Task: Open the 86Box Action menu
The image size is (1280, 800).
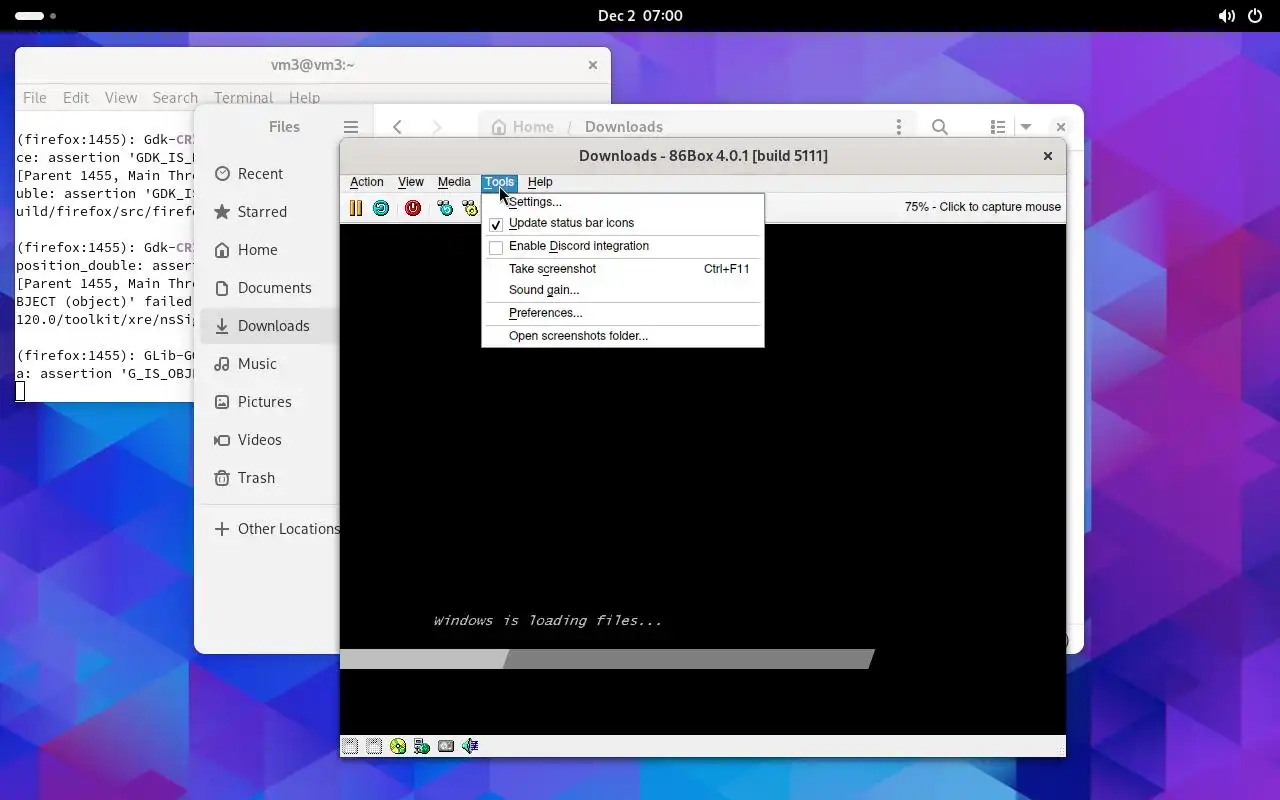Action: (366, 182)
